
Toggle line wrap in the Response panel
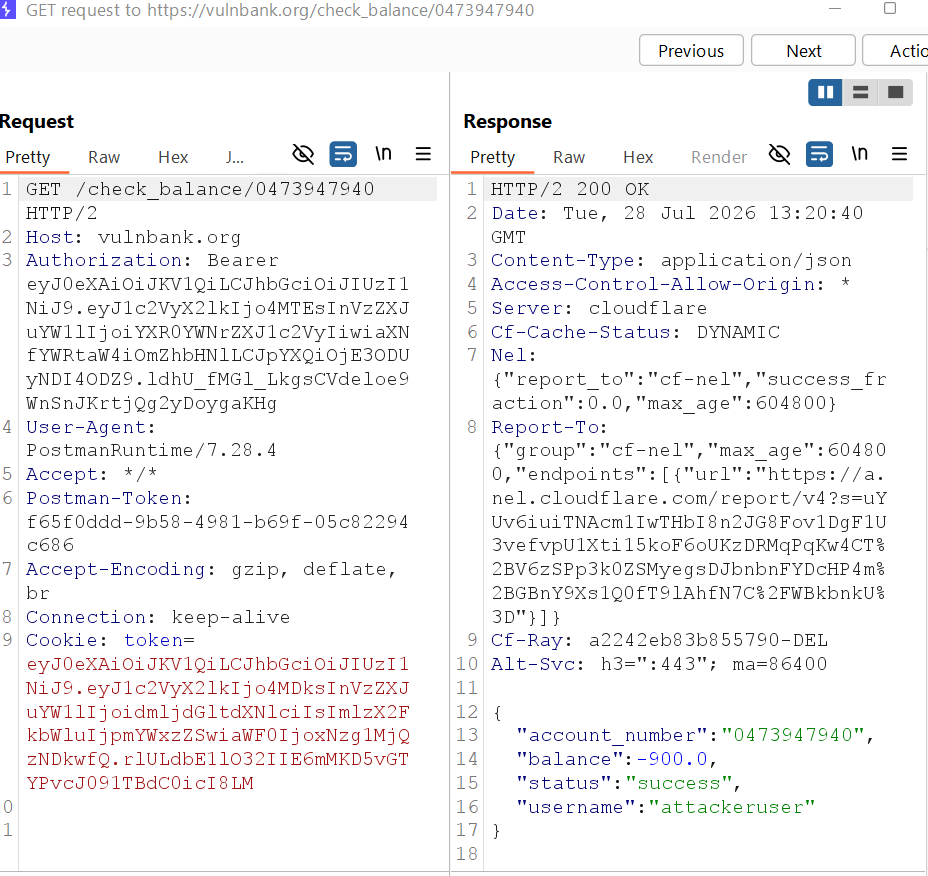820,154
